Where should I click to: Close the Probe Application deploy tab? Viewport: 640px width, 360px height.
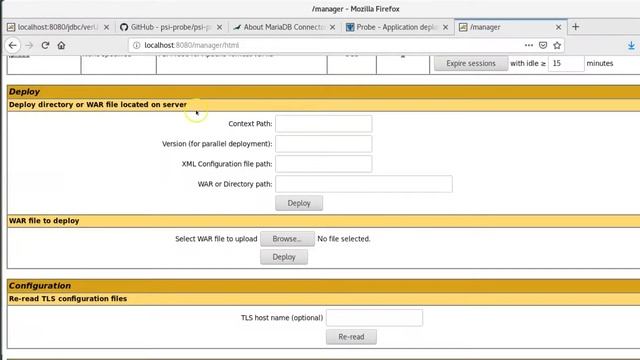coord(446,27)
